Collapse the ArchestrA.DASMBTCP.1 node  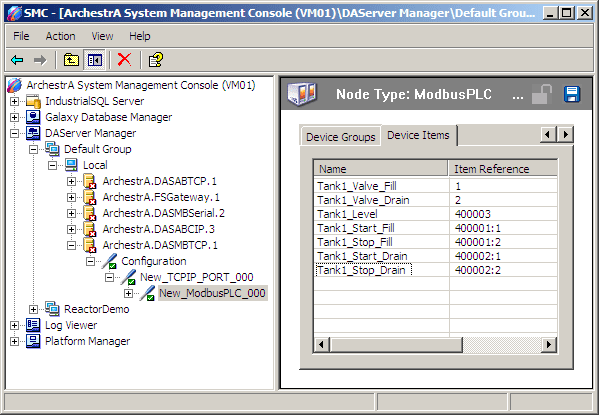tap(71, 245)
